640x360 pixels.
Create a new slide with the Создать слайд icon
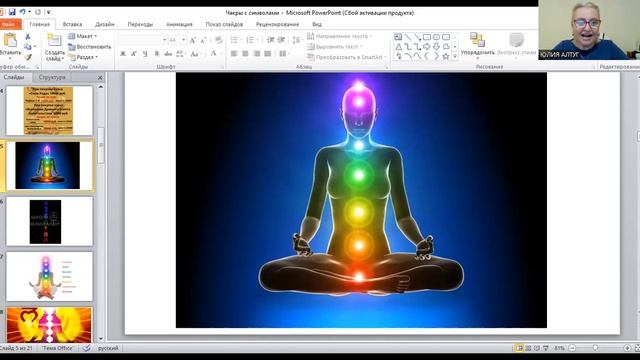tap(54, 41)
